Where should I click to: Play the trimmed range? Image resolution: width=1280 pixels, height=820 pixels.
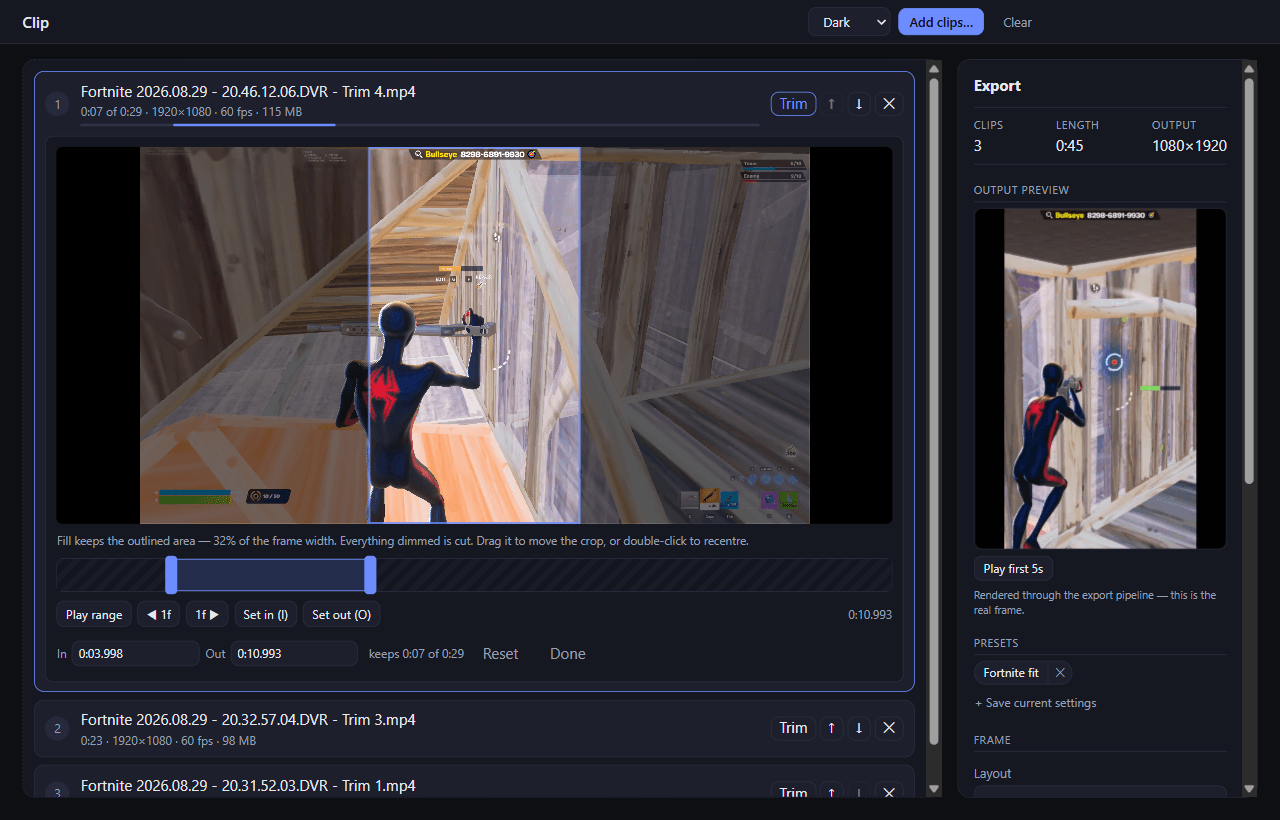pos(94,615)
